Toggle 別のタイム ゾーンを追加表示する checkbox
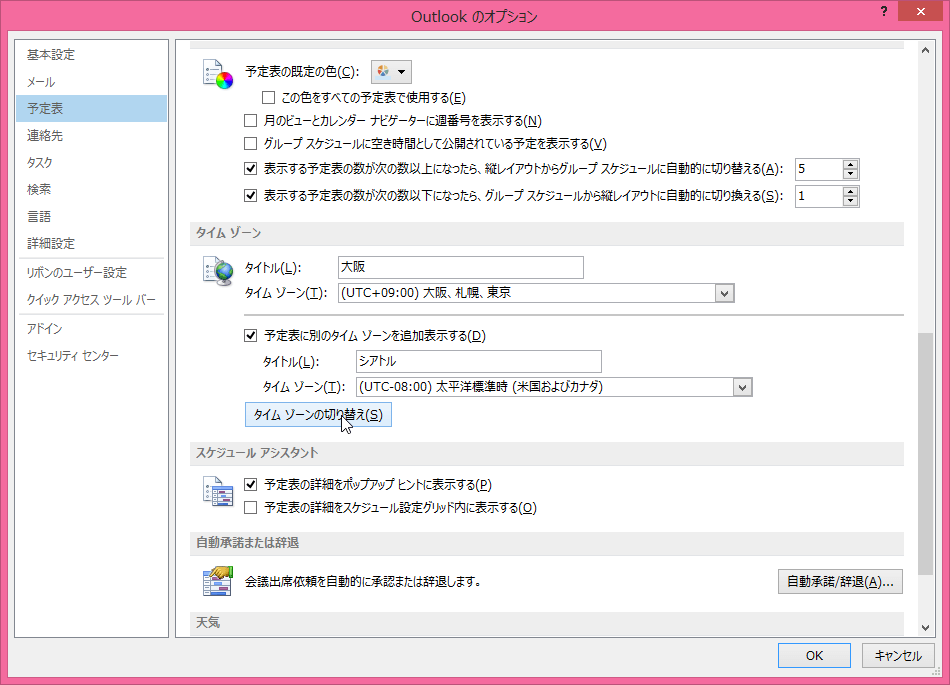Viewport: 950px width, 685px height. click(x=250, y=336)
